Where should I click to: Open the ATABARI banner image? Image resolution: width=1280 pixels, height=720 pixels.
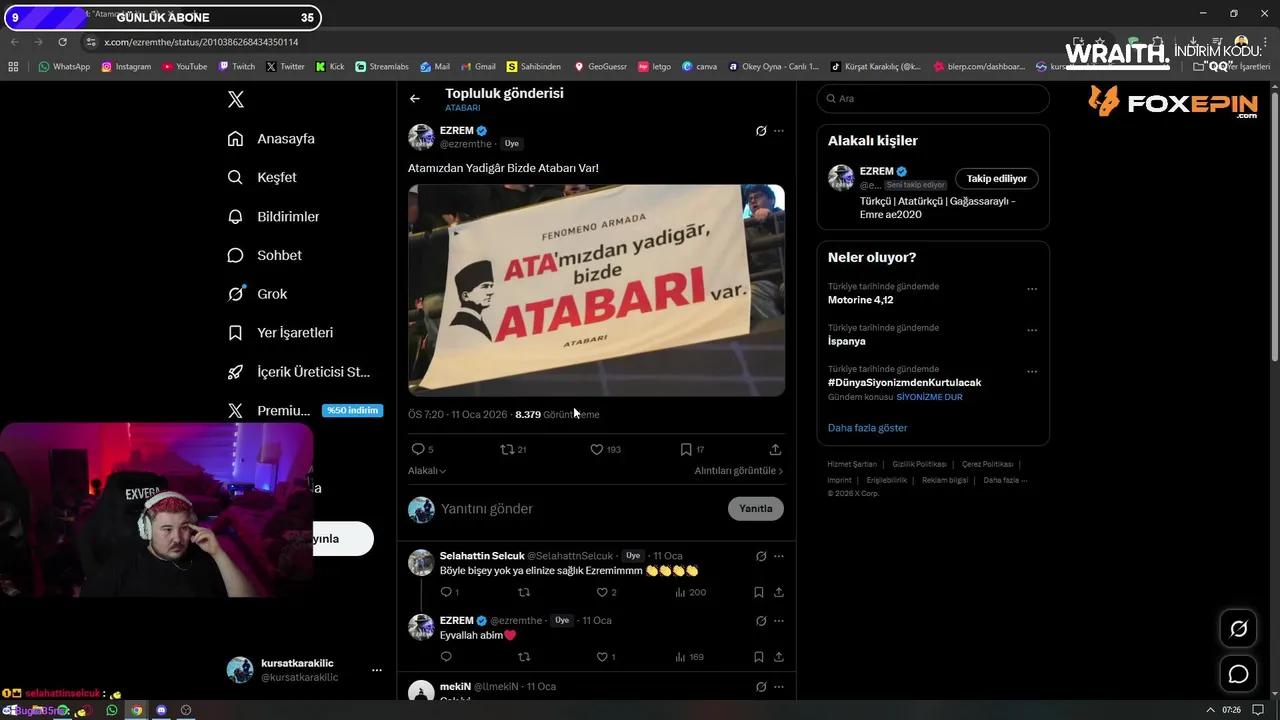tap(596, 290)
